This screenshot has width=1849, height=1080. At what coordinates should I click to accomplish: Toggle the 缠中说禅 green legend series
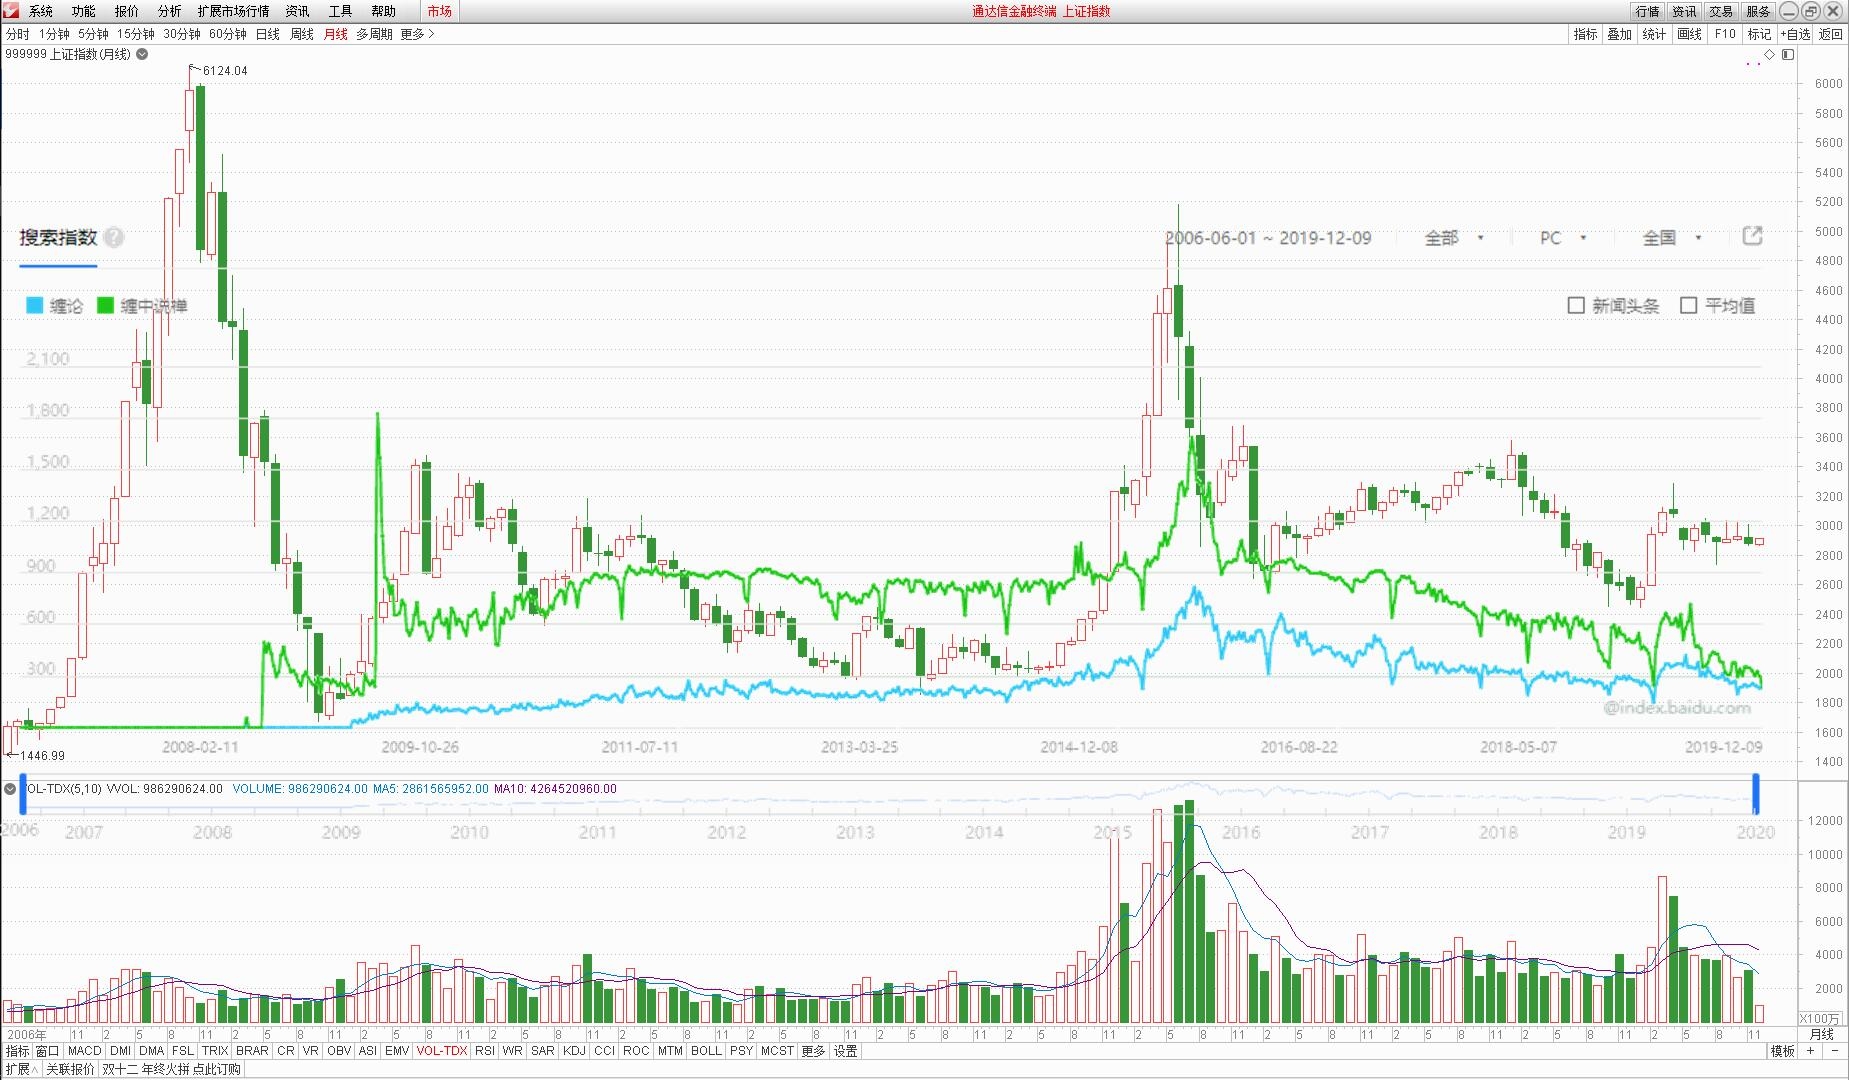pyautogui.click(x=106, y=306)
